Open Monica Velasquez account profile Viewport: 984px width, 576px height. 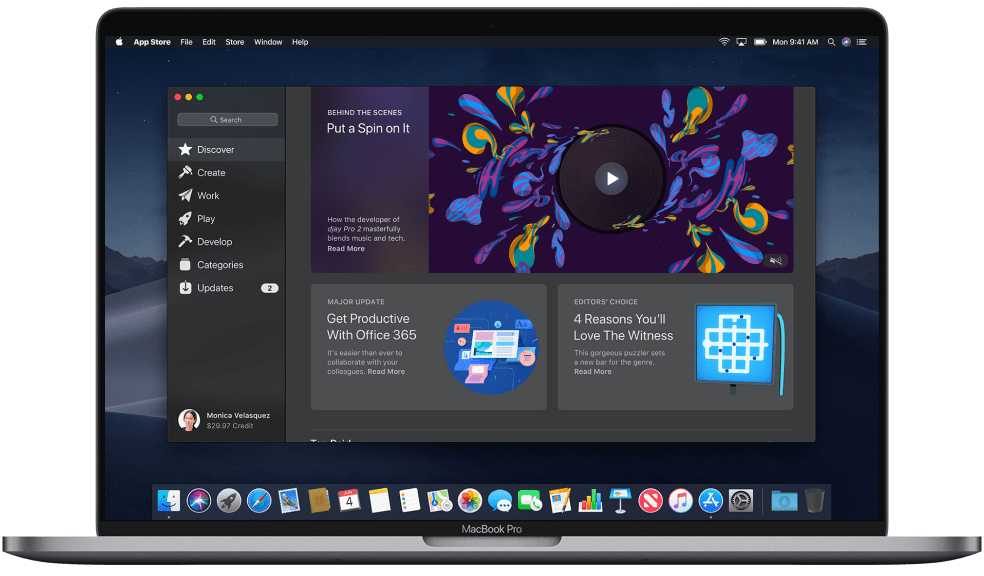[x=225, y=420]
